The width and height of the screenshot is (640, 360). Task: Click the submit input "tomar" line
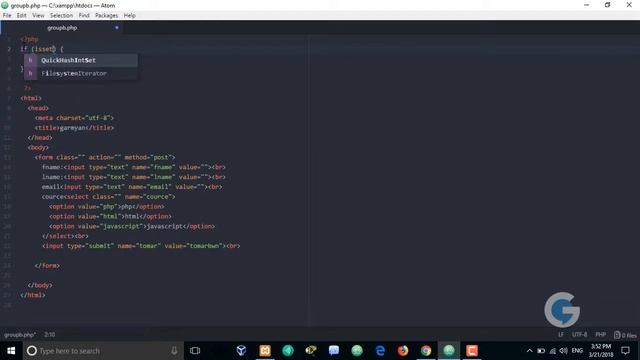[141, 246]
